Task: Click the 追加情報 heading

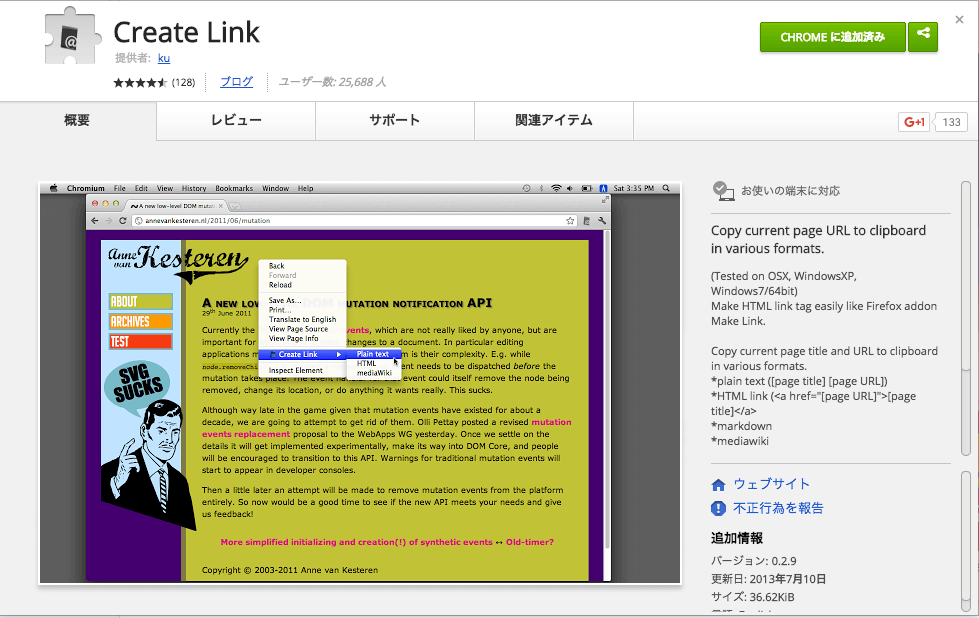Action: click(737, 538)
